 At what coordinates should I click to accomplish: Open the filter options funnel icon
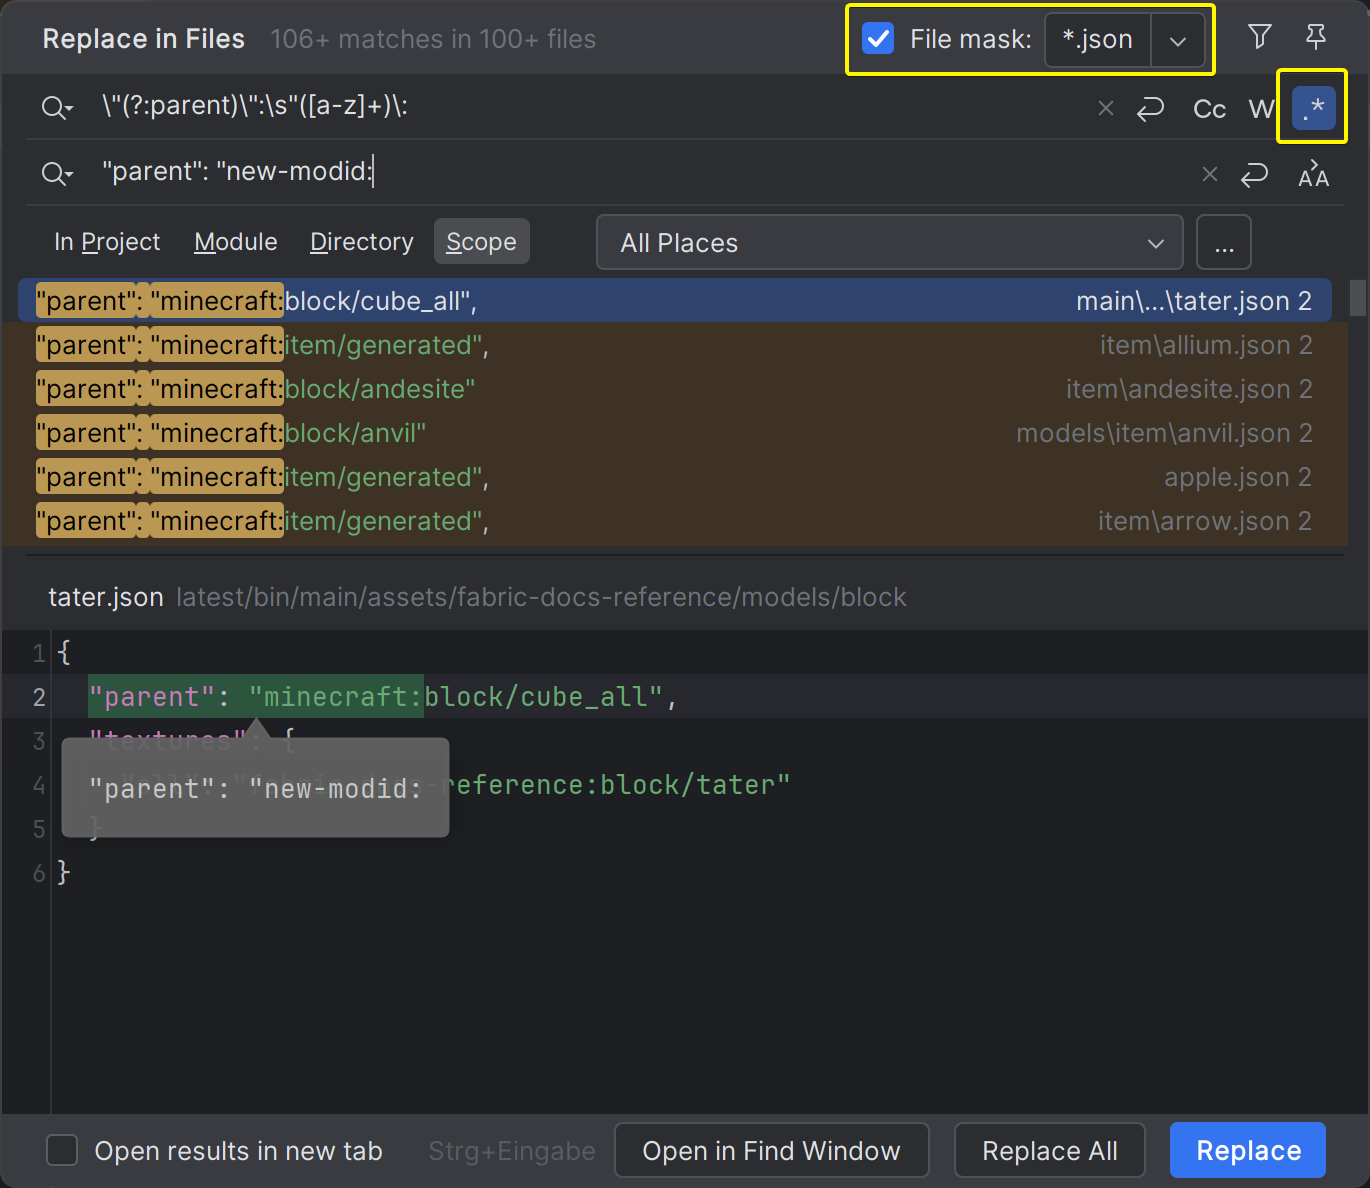coord(1258,38)
